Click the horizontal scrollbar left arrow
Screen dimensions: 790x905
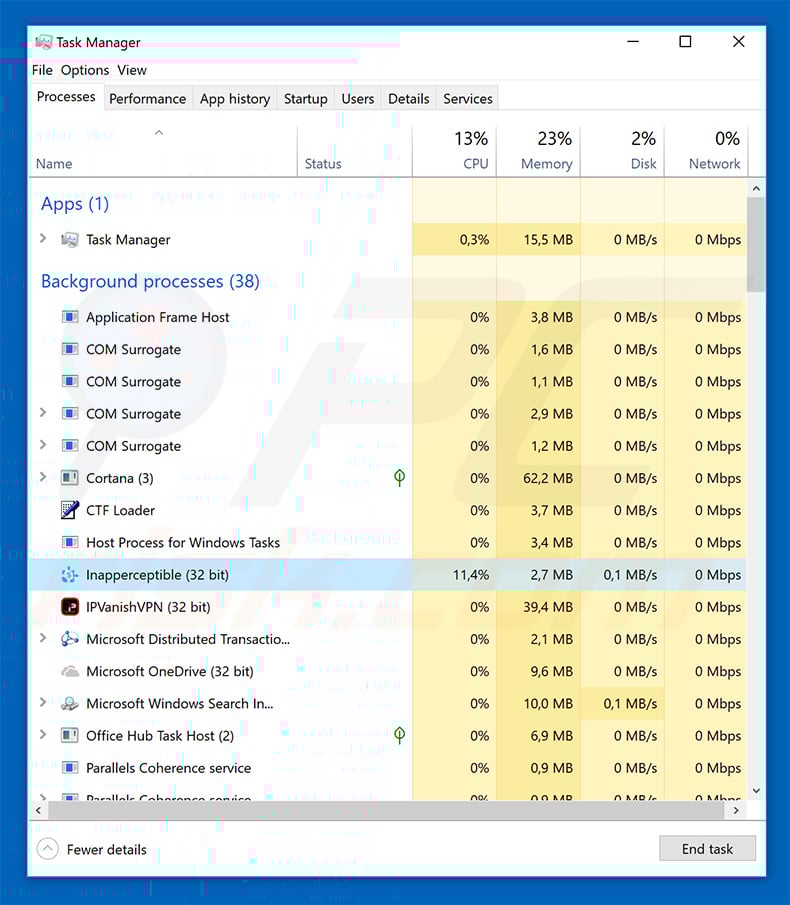coord(39,810)
